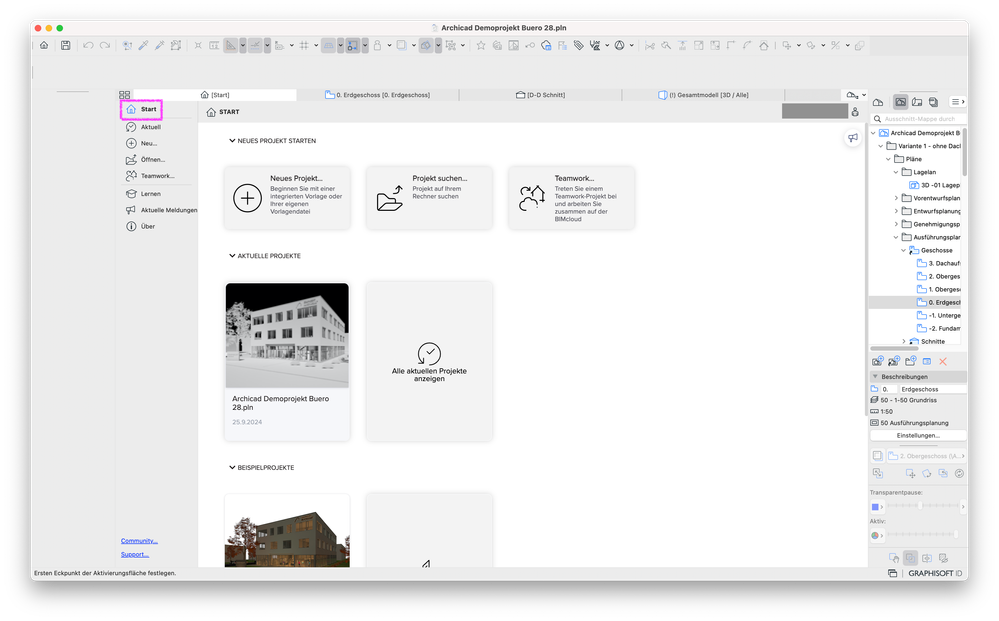The image size is (999, 621).
Task: Switch Navigator to View Map icon
Action: [900, 102]
